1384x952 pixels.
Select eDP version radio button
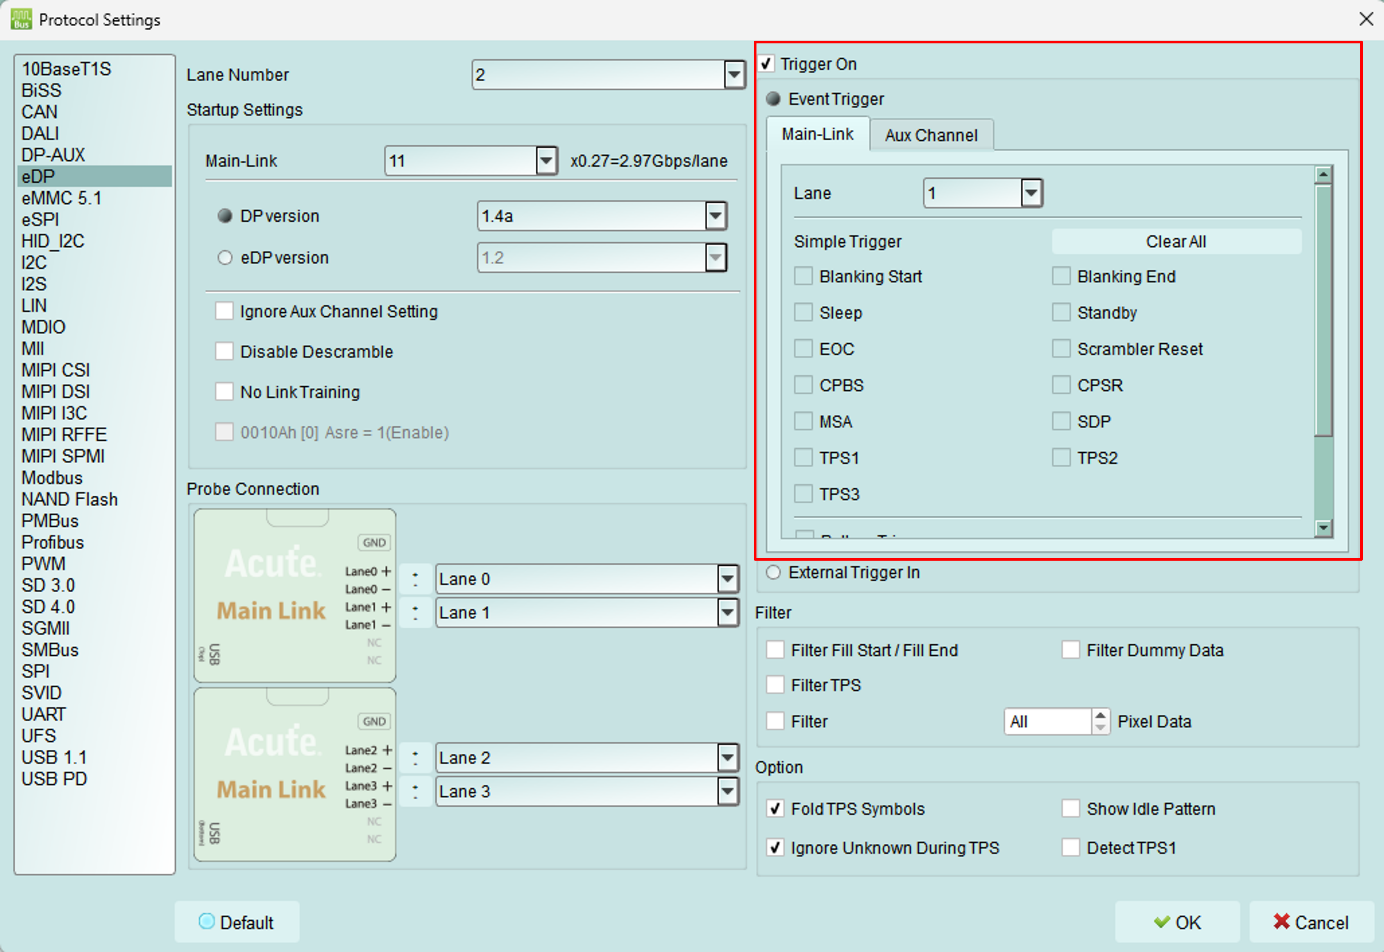(x=225, y=258)
